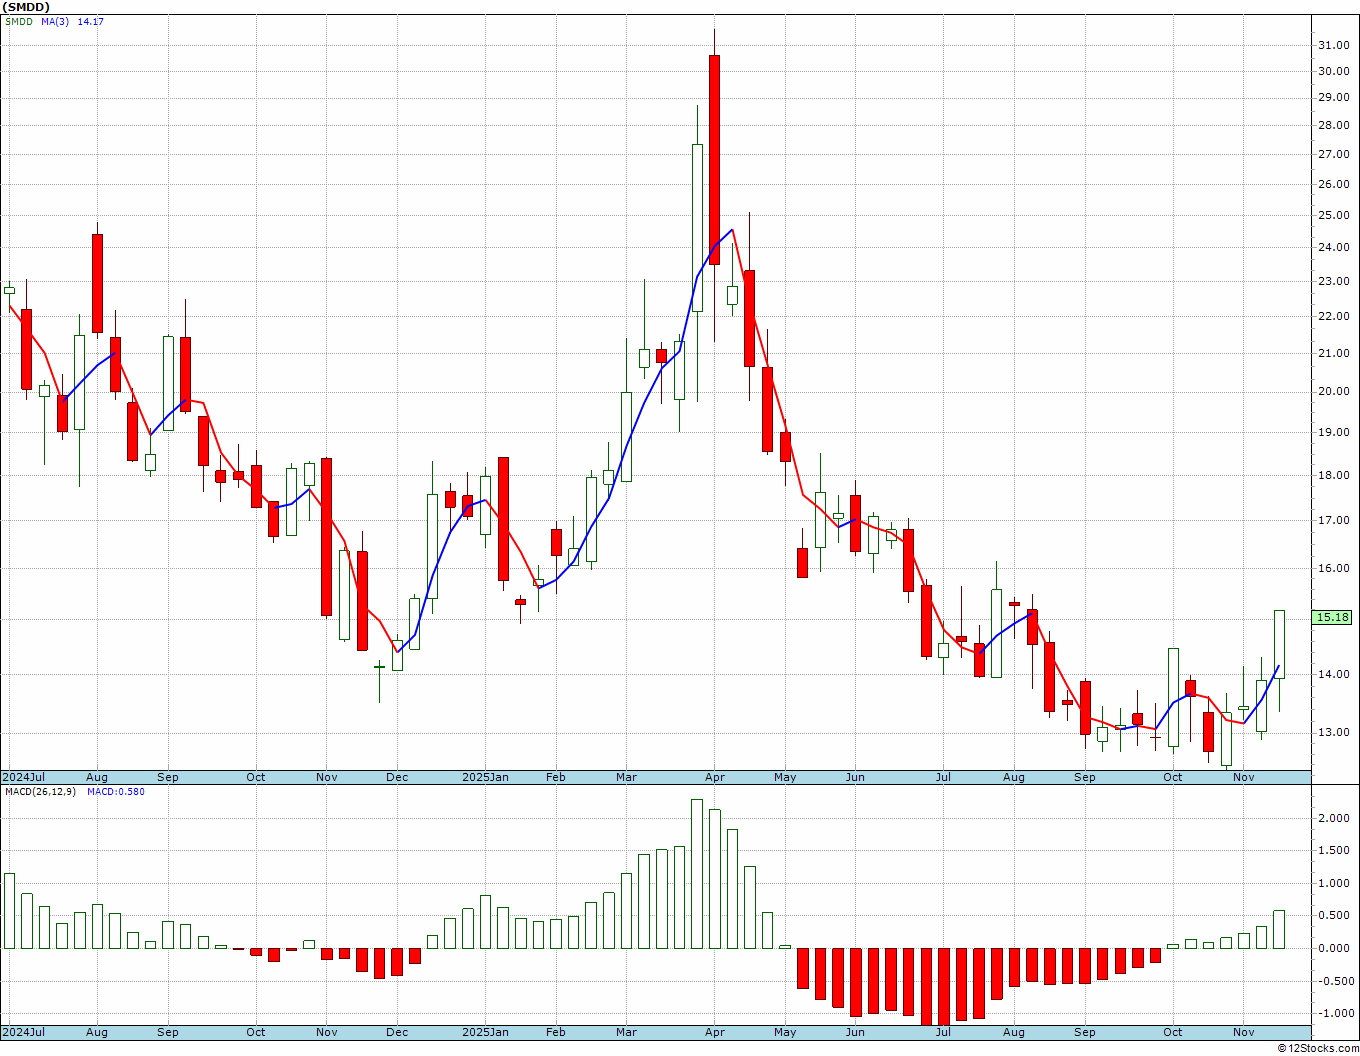Screen dimensions: 1360x1056
Task: Select the 29.00 price axis label
Action: pos(1334,97)
